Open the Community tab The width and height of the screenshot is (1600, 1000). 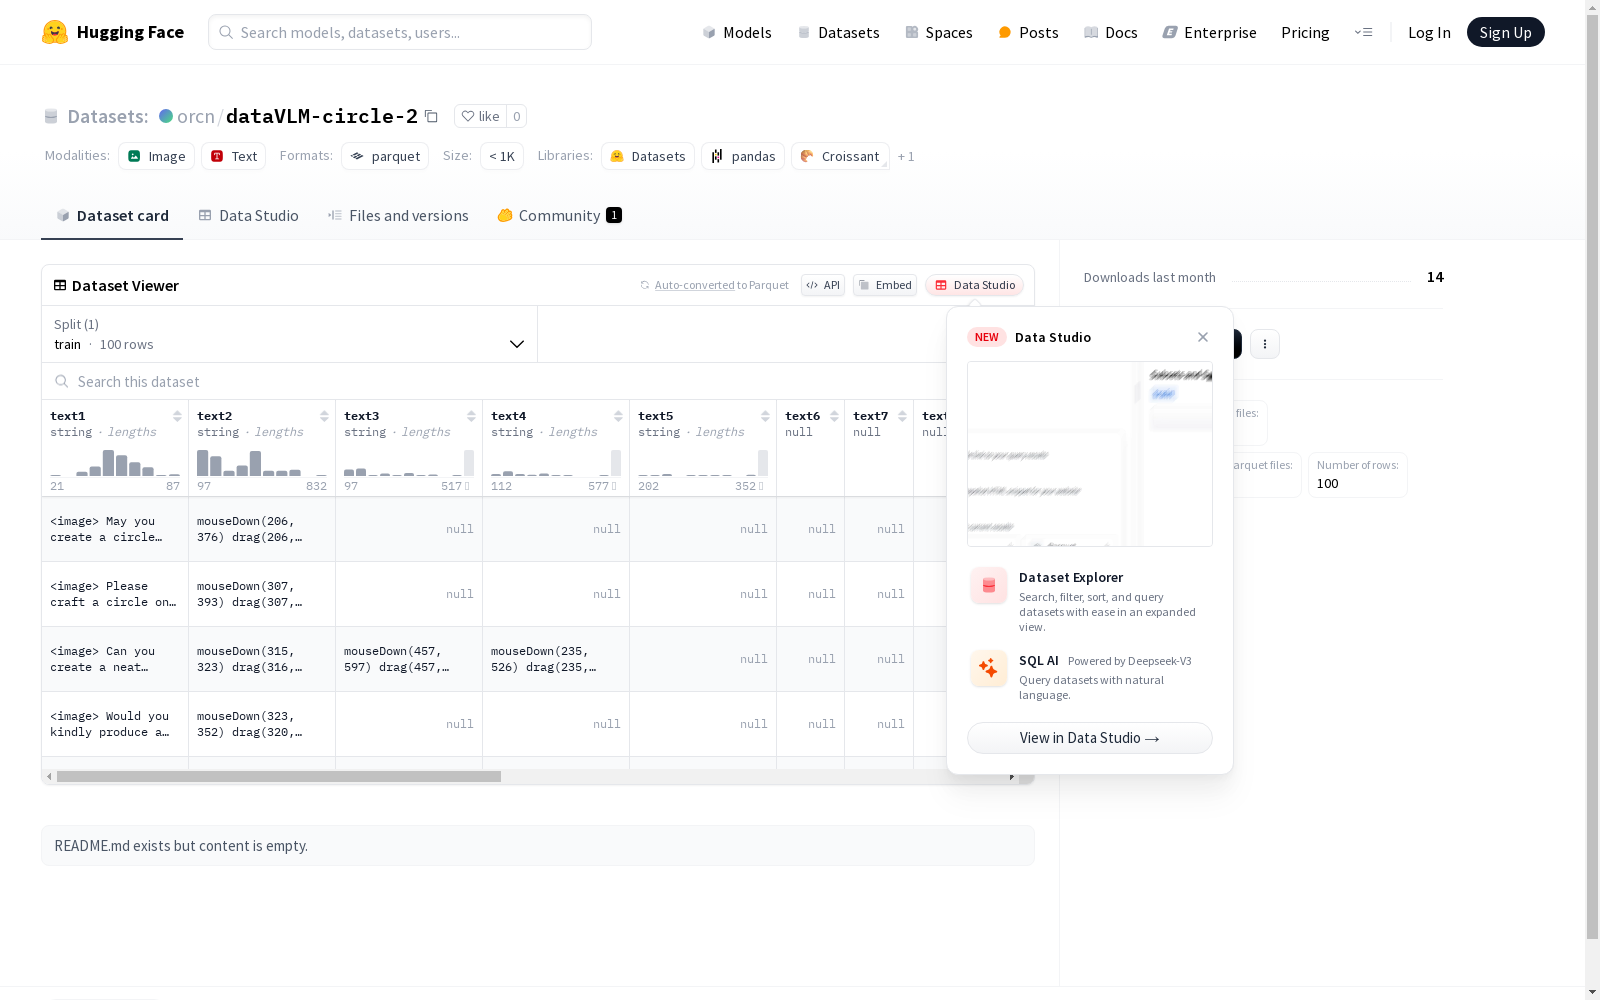pos(559,216)
